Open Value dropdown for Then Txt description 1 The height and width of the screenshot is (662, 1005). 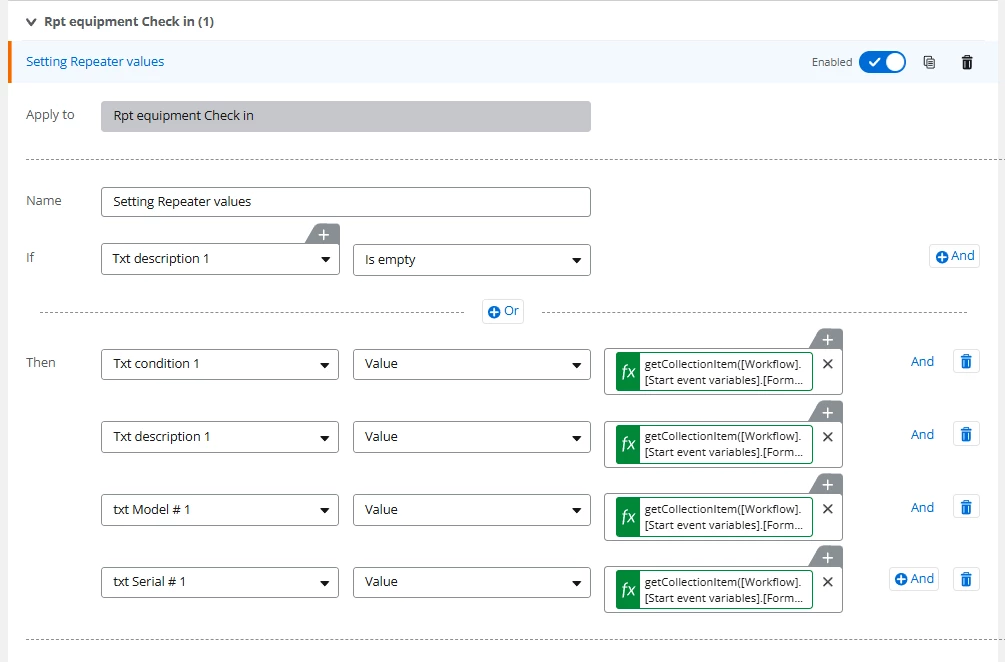[x=472, y=437]
